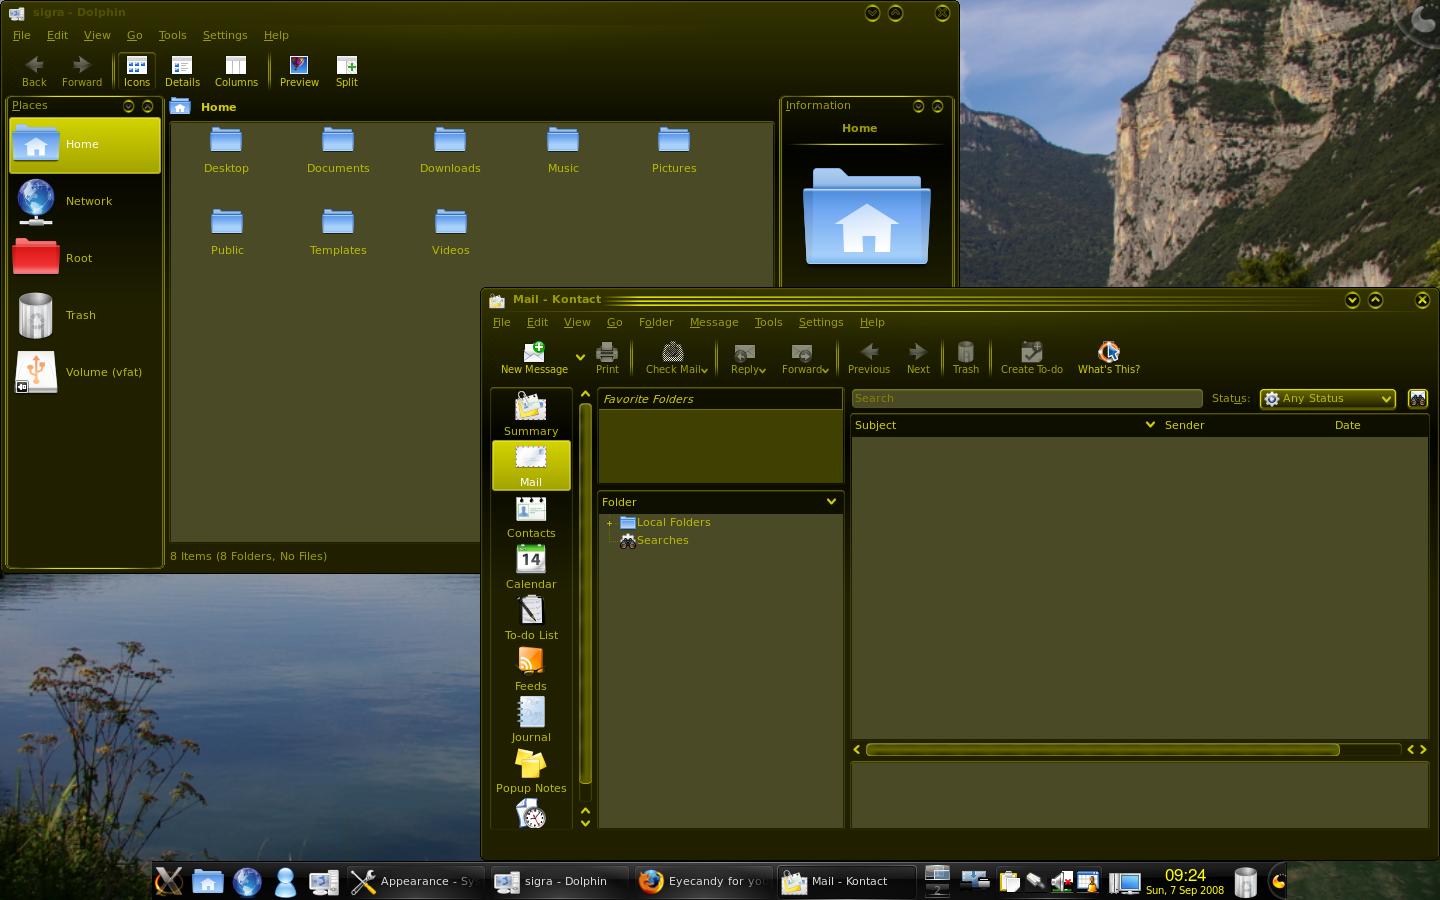Viewport: 1440px width, 900px height.
Task: Click Reply in Kontact toolbar
Action: [x=747, y=358]
